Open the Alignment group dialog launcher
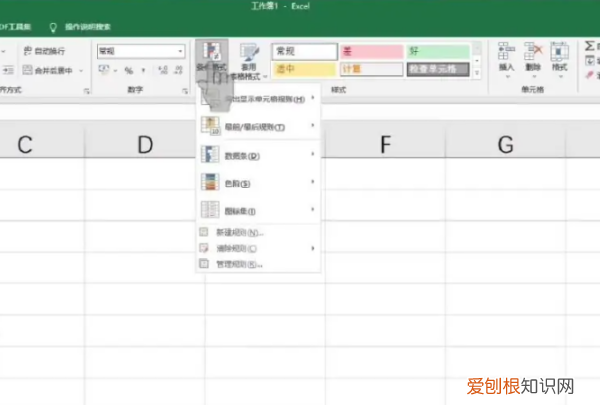 coord(86,91)
